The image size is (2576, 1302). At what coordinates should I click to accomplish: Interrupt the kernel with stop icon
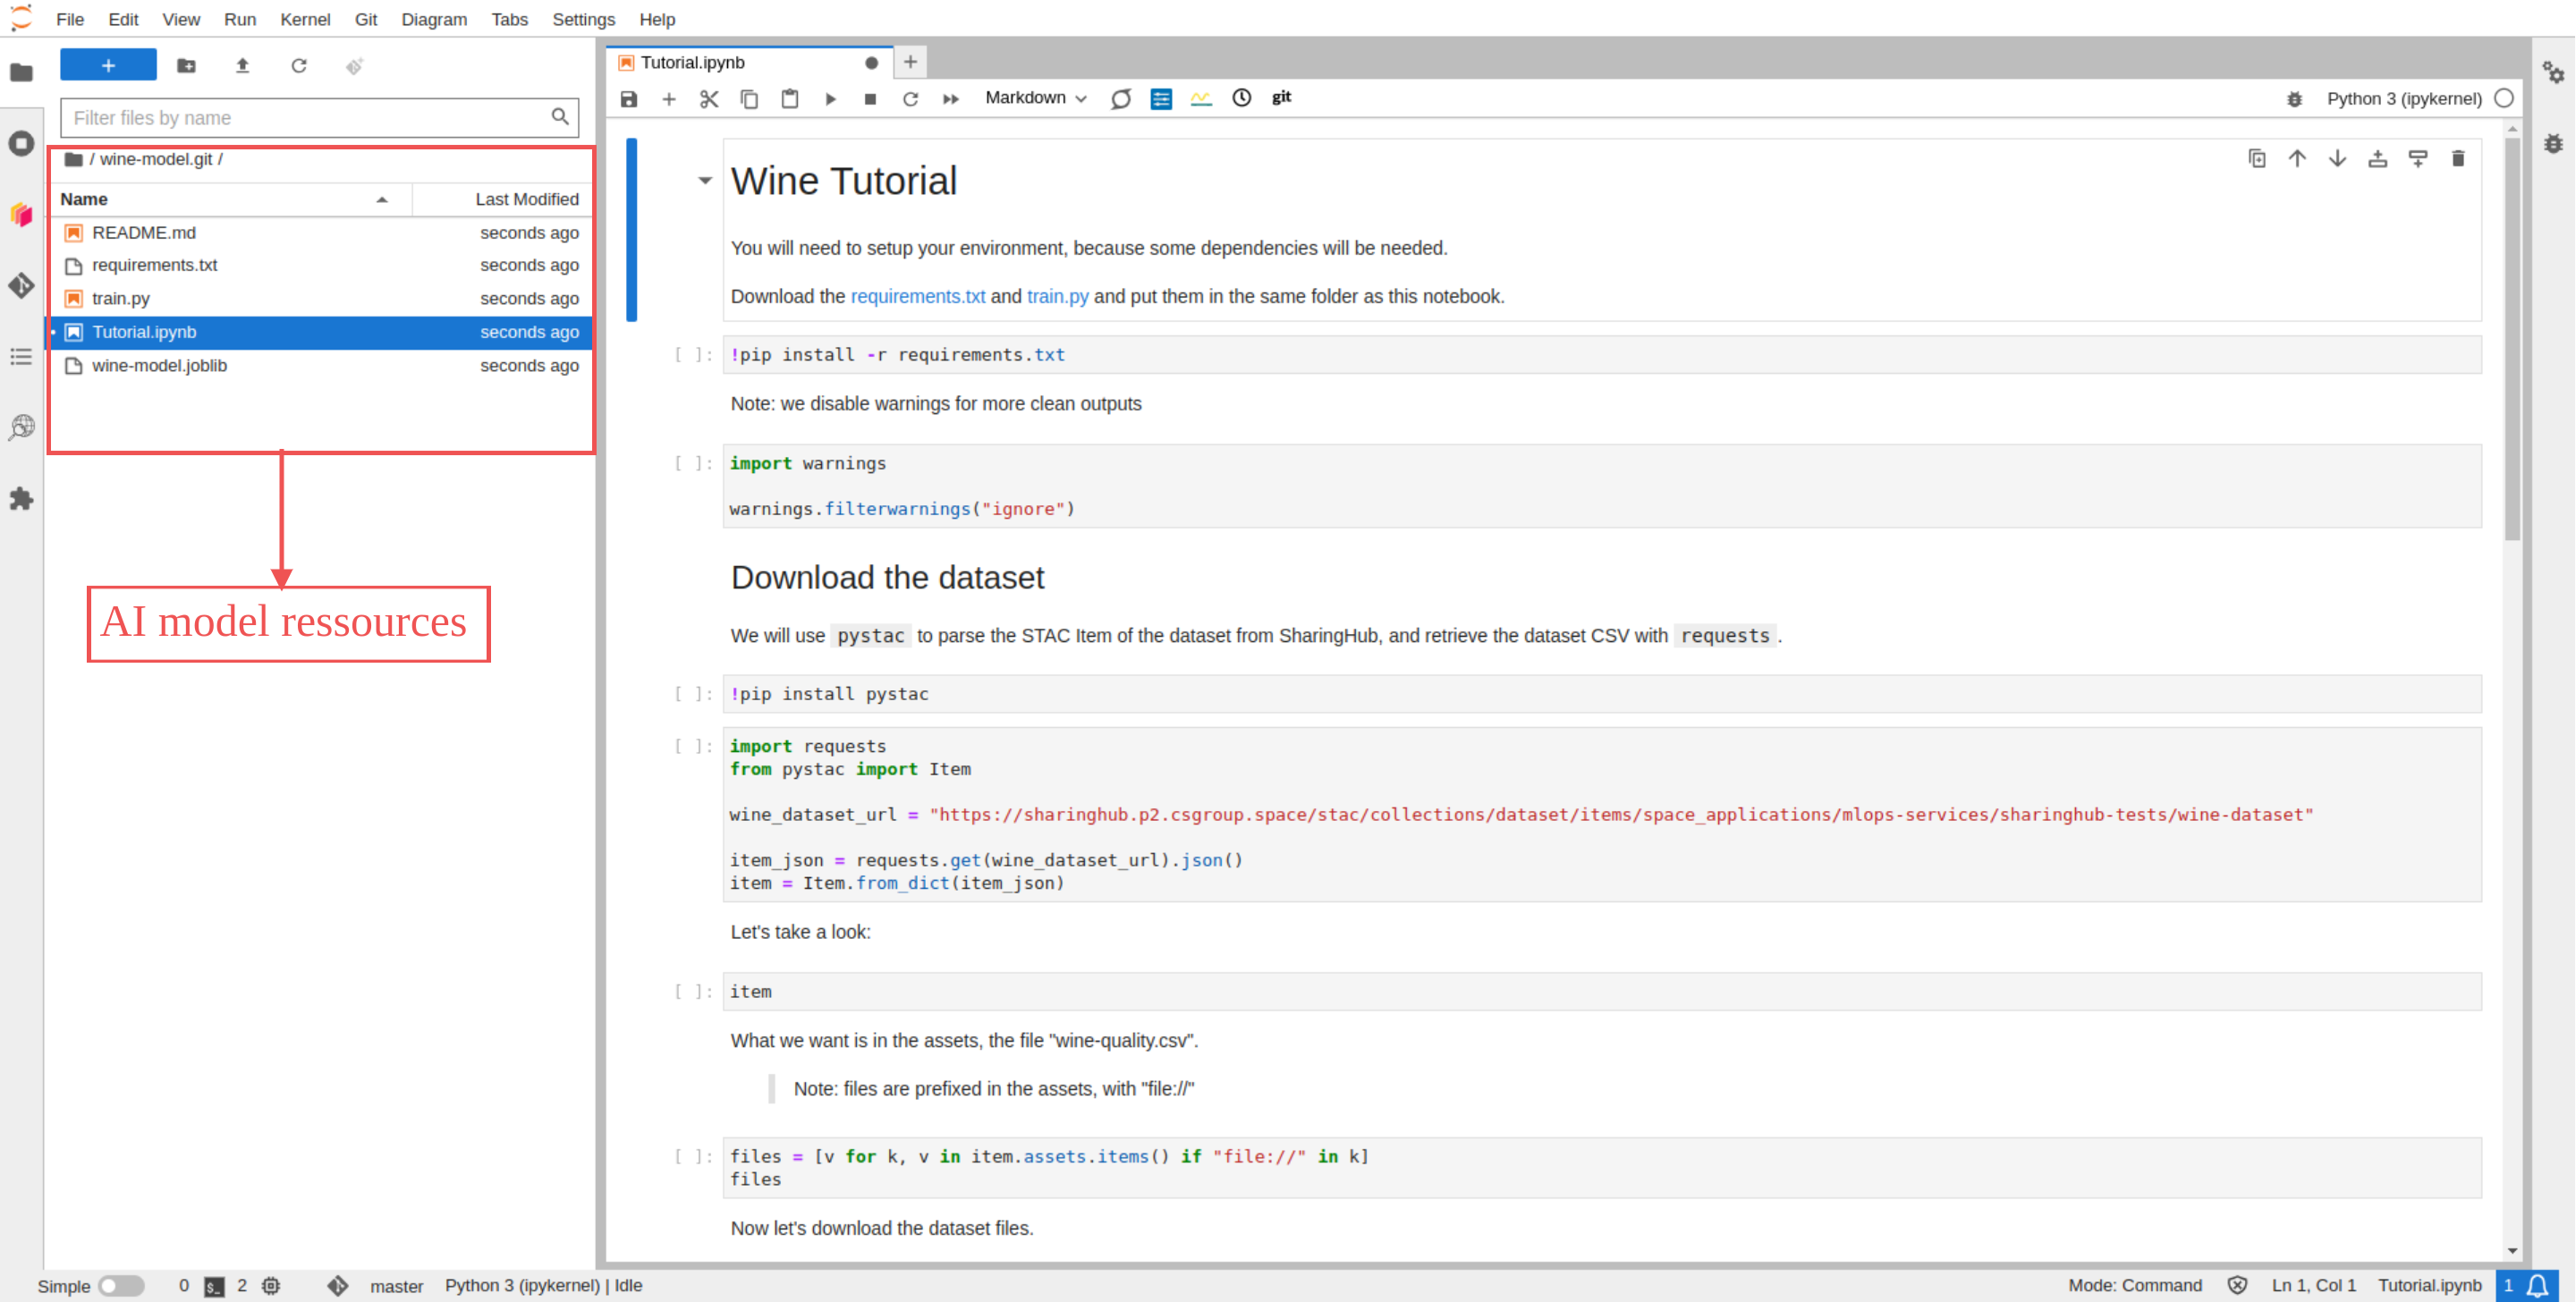[x=870, y=98]
